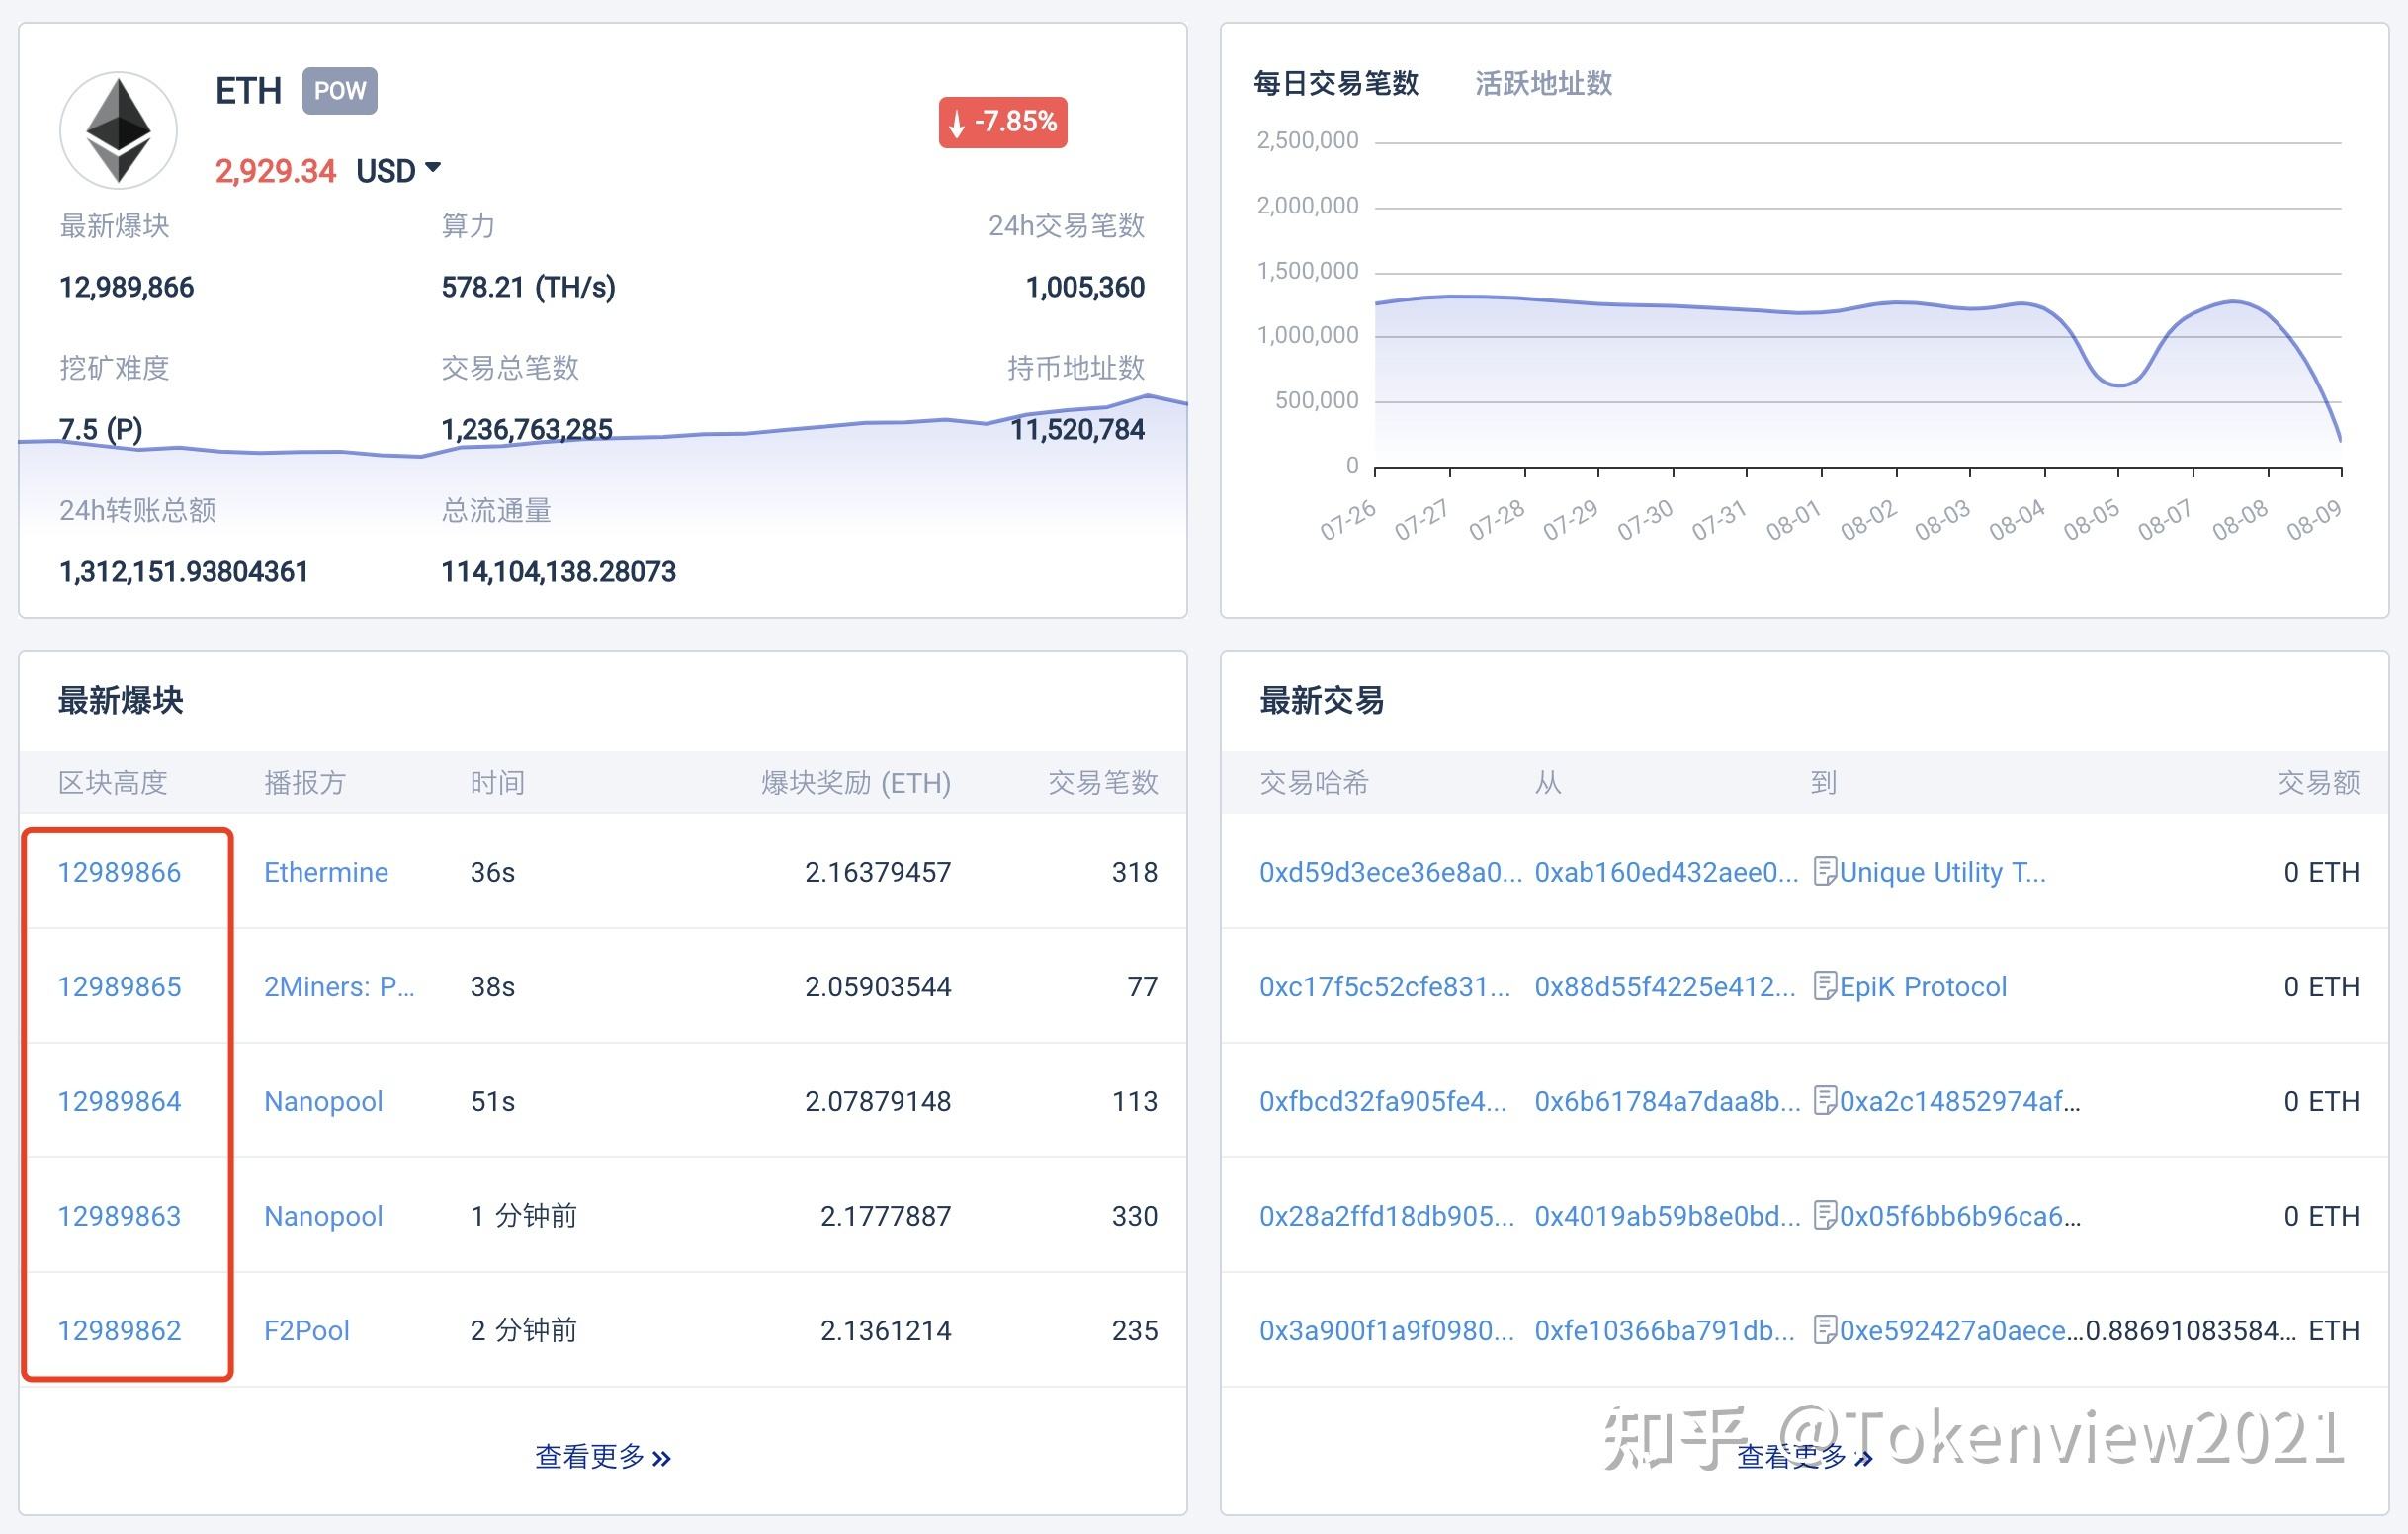Click the 交易哈希 column header
This screenshot has width=2408, height=1534.
(1313, 782)
